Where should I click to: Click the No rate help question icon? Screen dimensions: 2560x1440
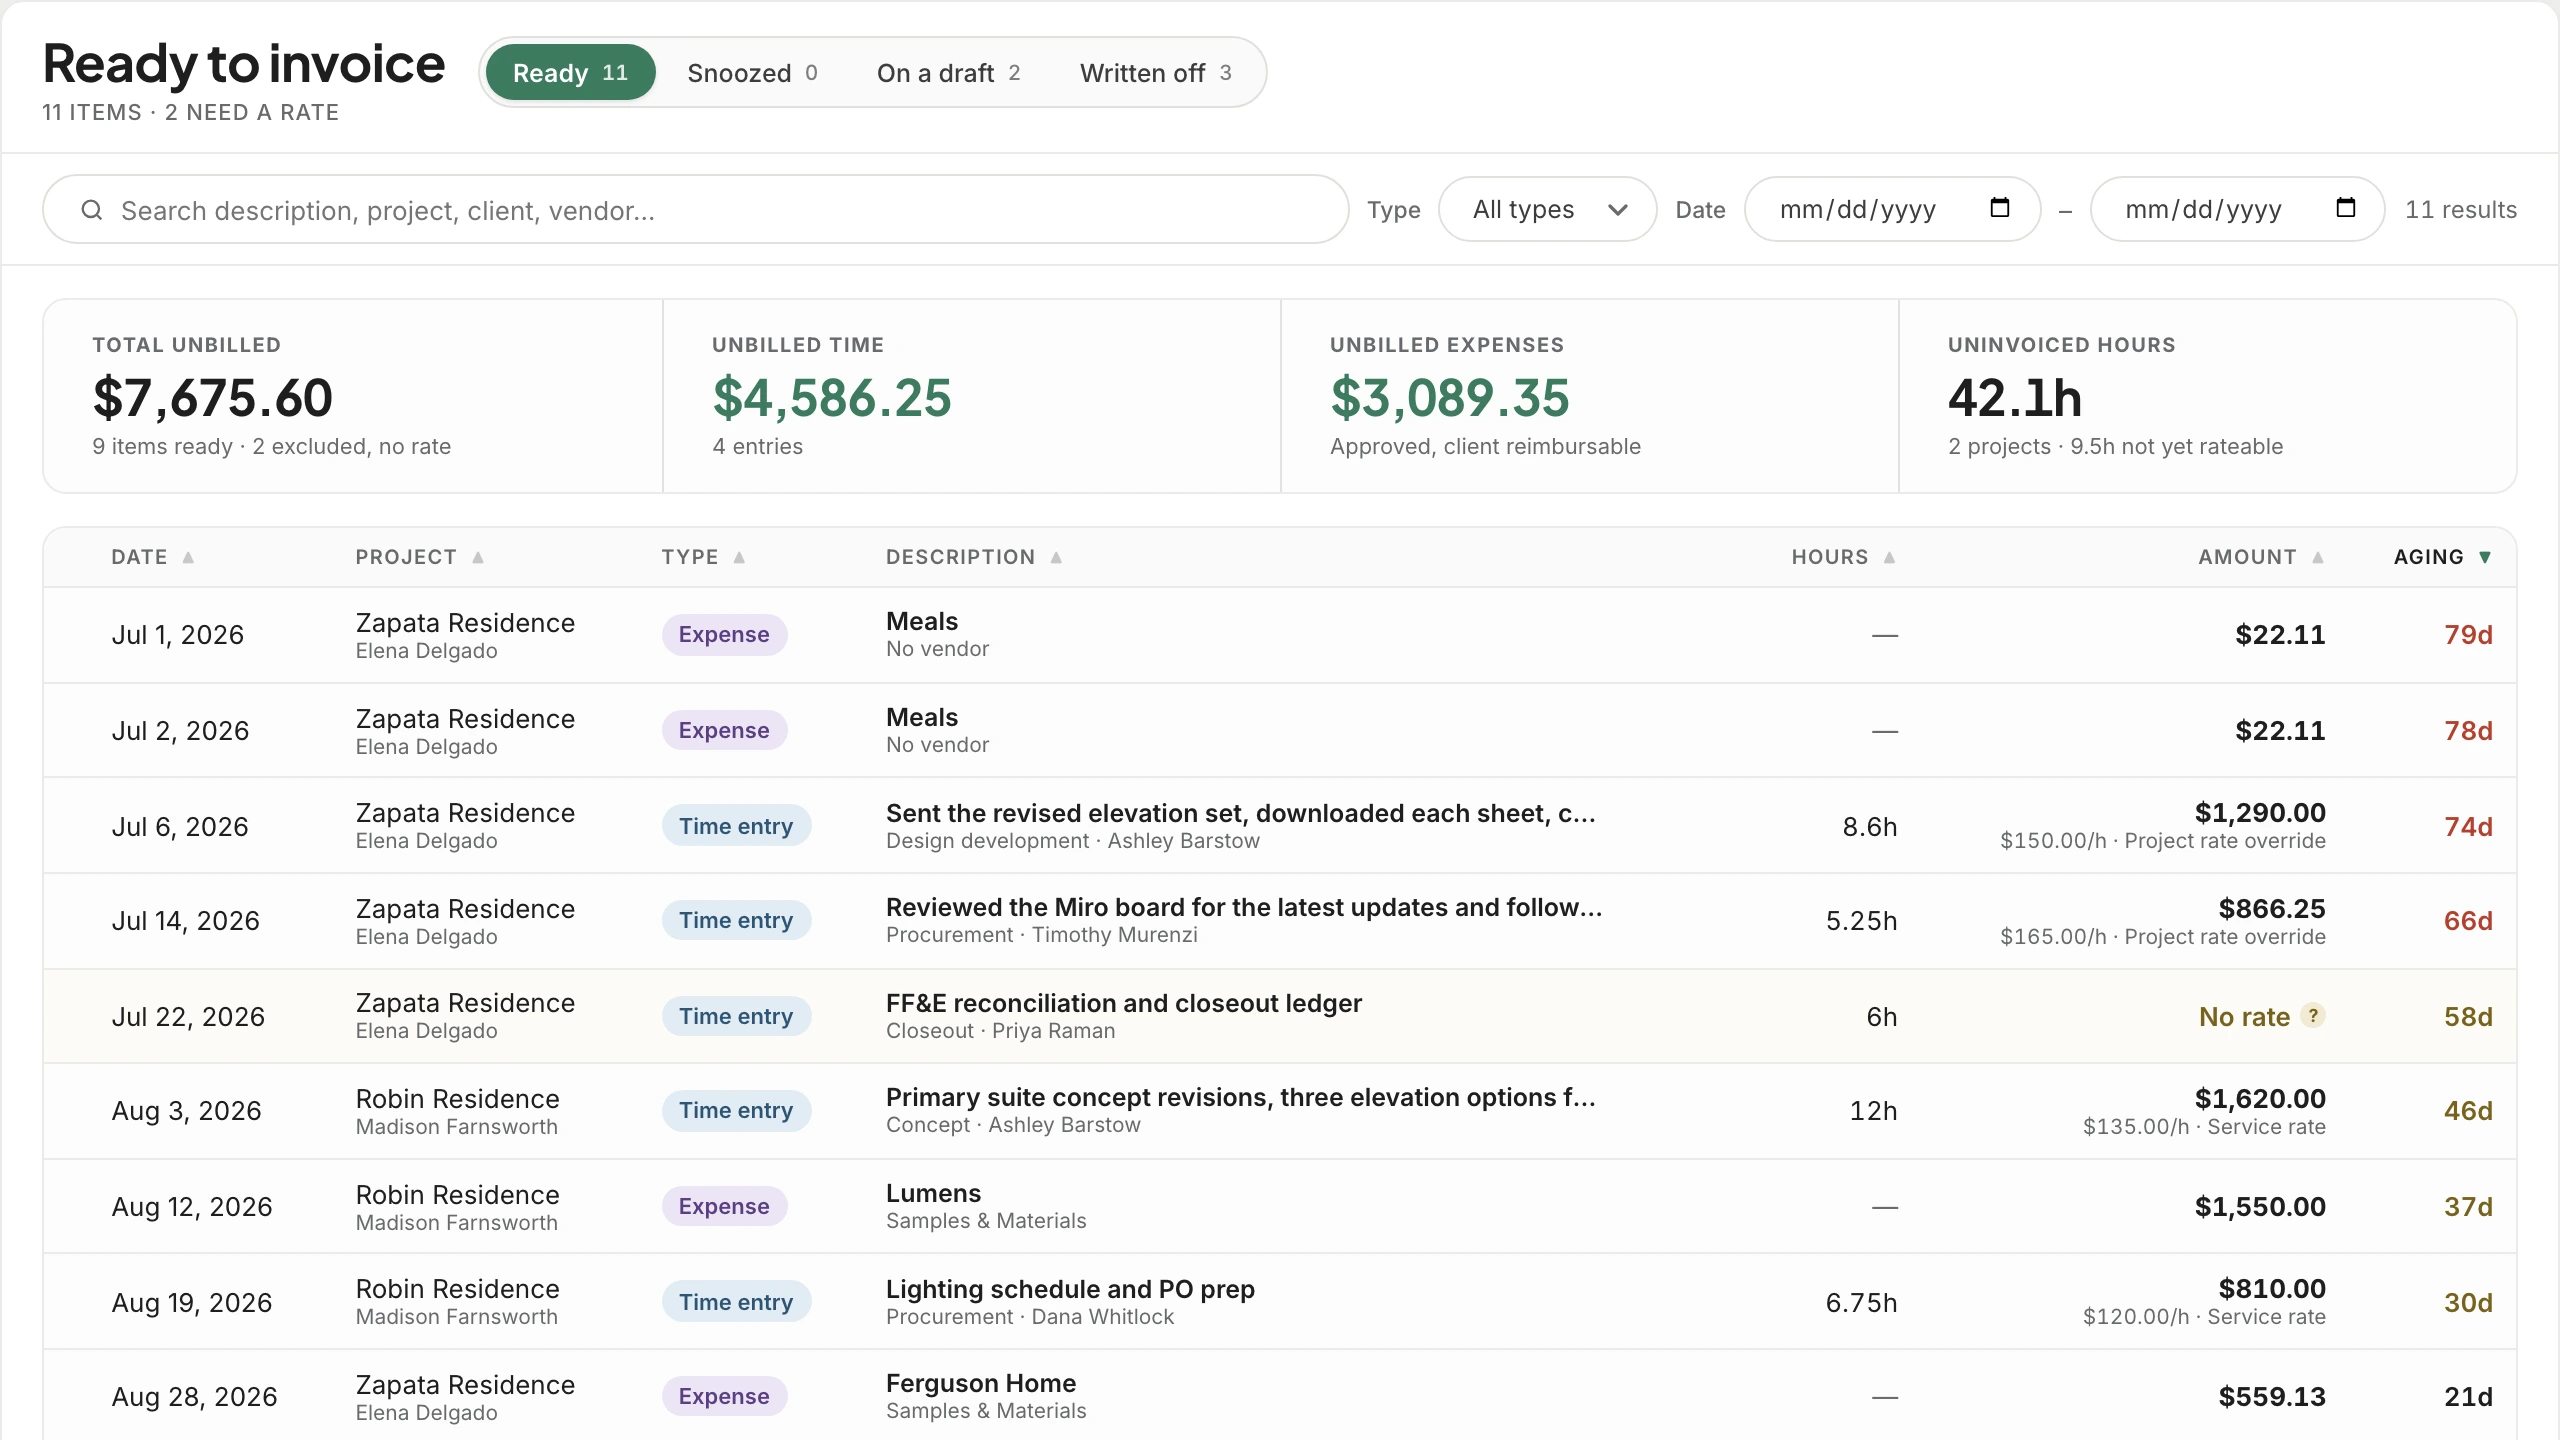pyautogui.click(x=2312, y=1015)
